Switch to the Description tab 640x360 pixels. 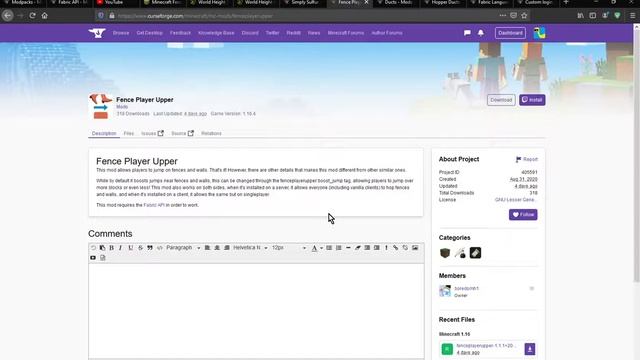click(x=104, y=133)
